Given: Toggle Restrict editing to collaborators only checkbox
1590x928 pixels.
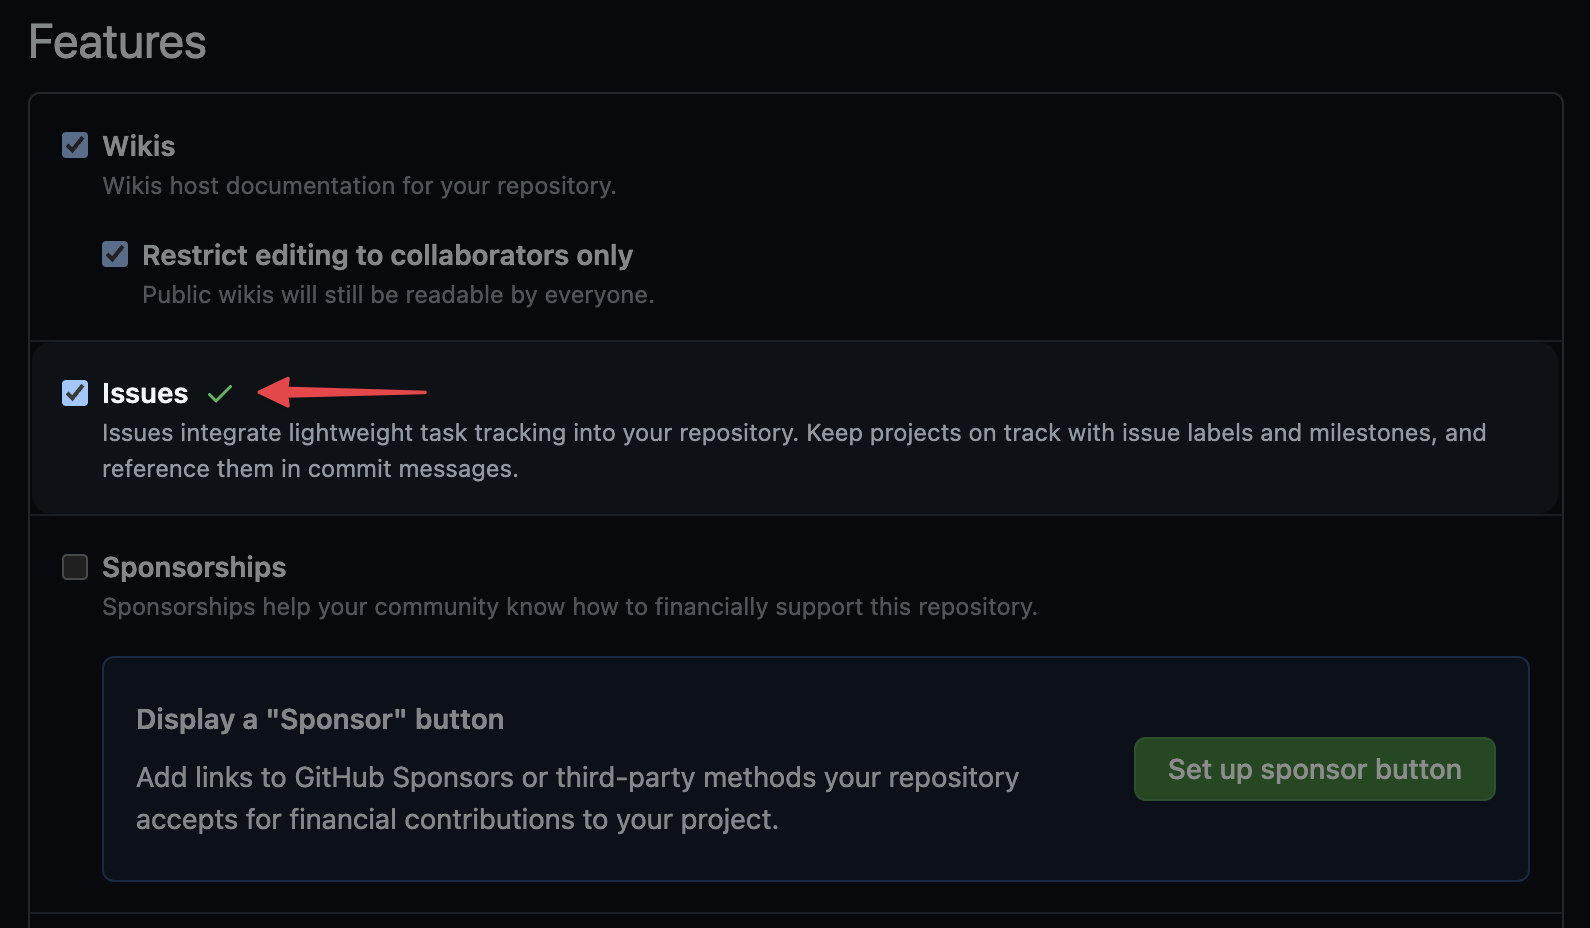Looking at the screenshot, I should 115,255.
